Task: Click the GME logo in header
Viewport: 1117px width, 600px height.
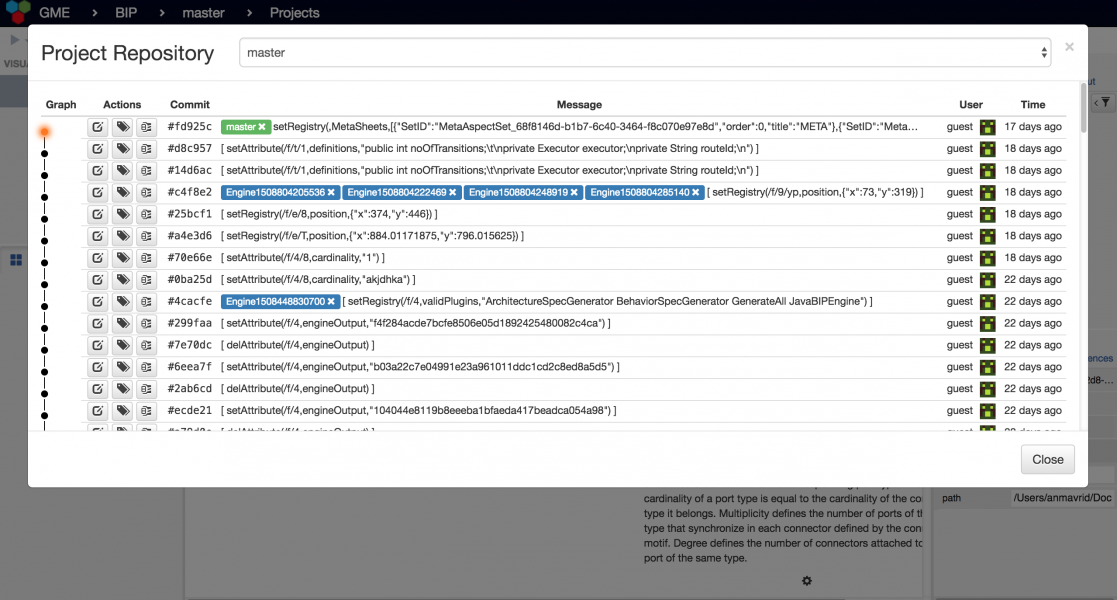Action: coord(16,13)
